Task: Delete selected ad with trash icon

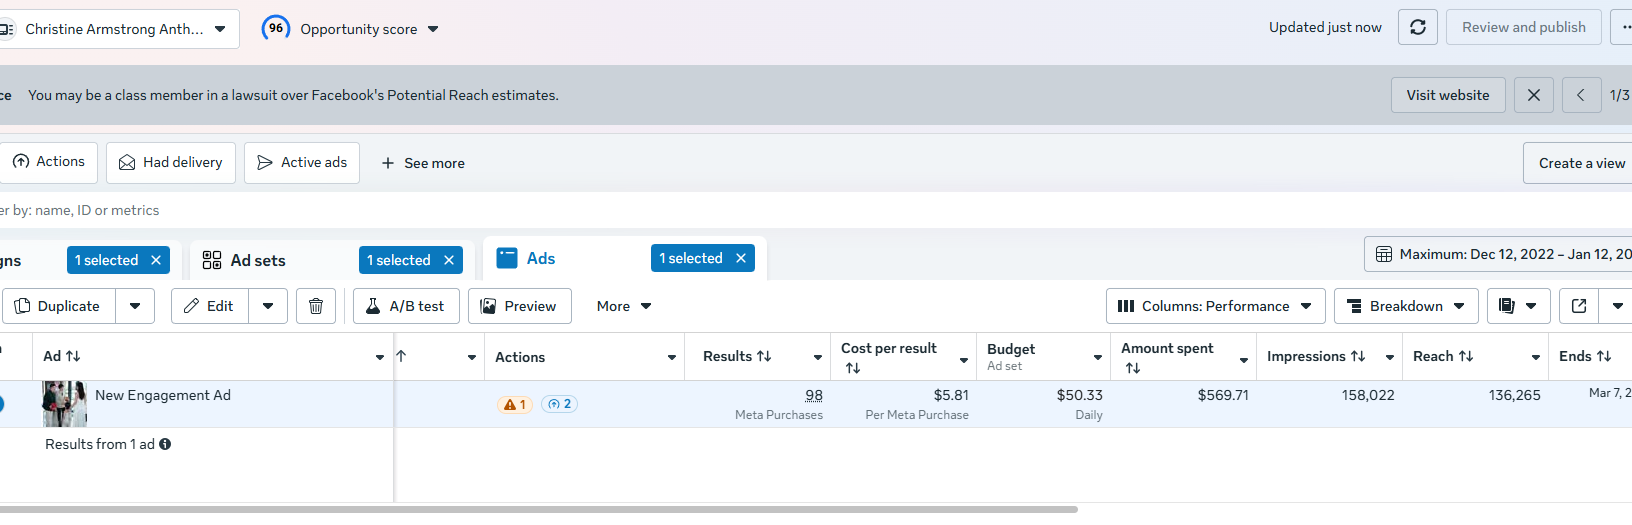Action: 316,306
